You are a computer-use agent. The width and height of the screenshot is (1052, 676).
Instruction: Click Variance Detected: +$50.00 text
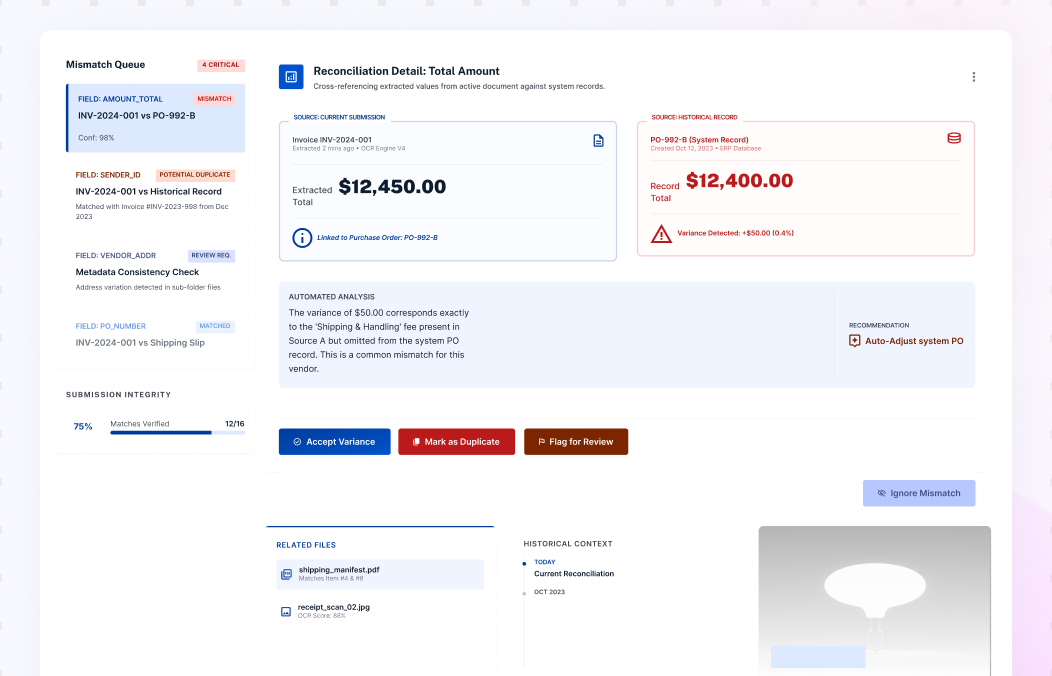[735, 233]
